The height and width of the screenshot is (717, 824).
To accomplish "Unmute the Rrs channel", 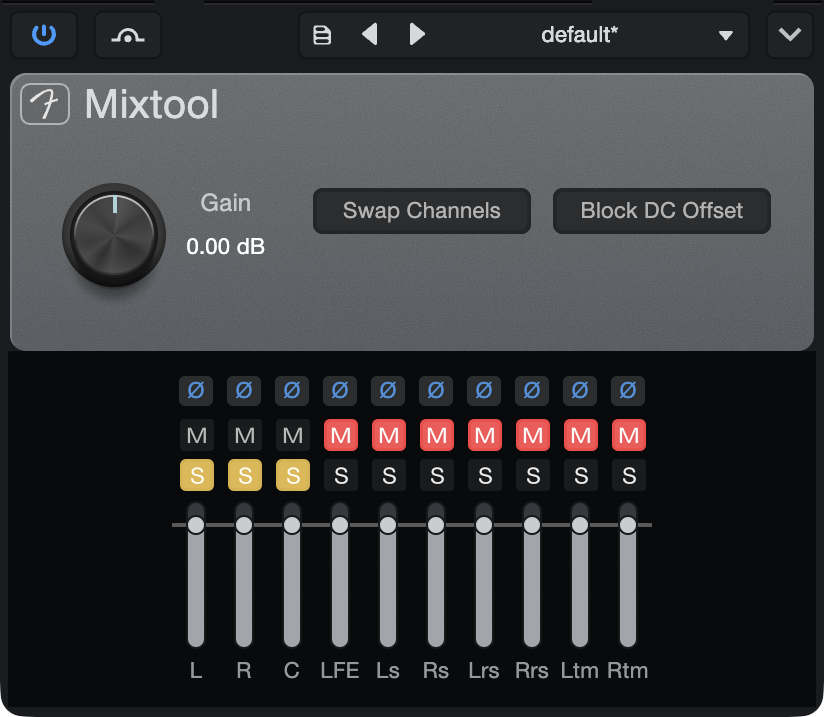I will 533,435.
